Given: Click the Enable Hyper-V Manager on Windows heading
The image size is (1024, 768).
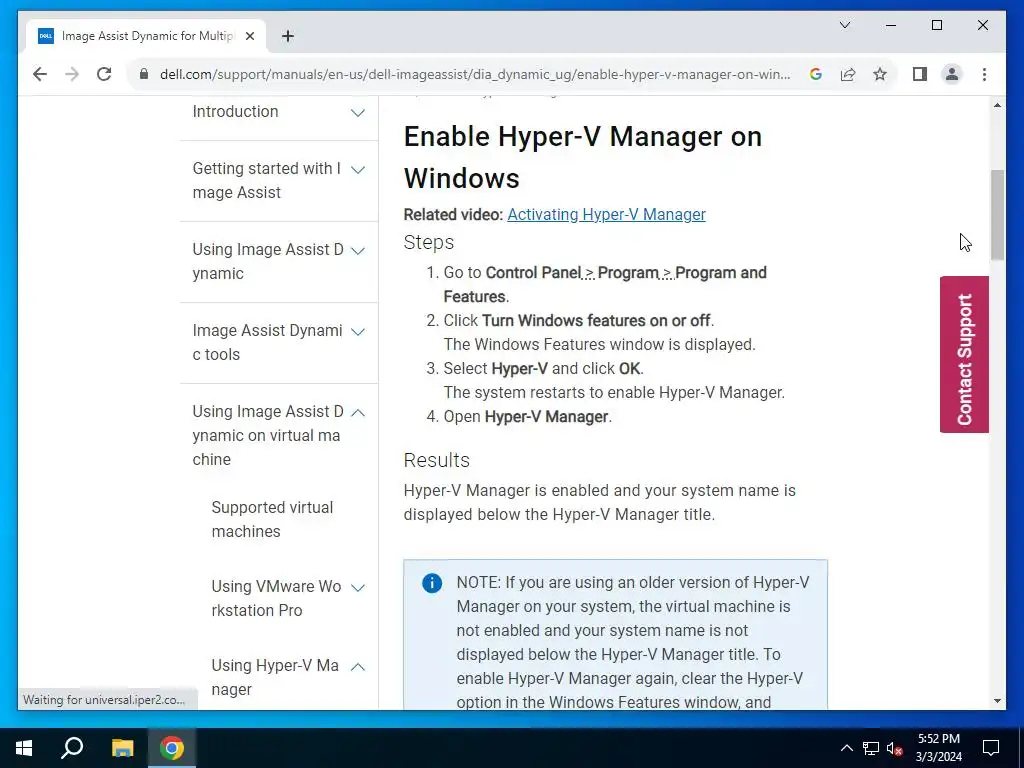Looking at the screenshot, I should pyautogui.click(x=583, y=157).
